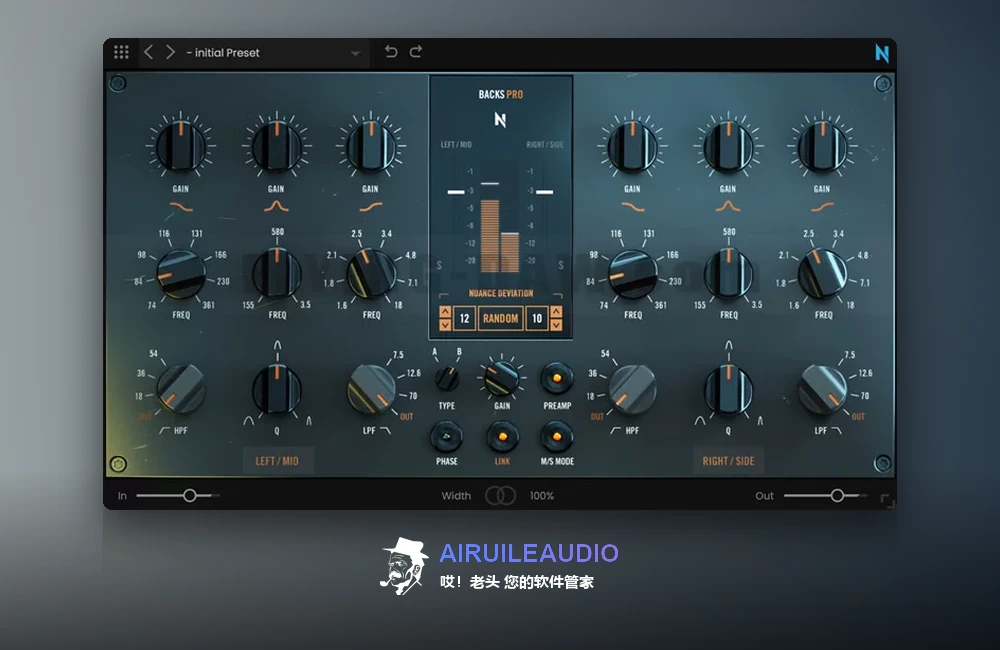Click the Right/Side bell curve icon
1000x650 pixels.
728,206
